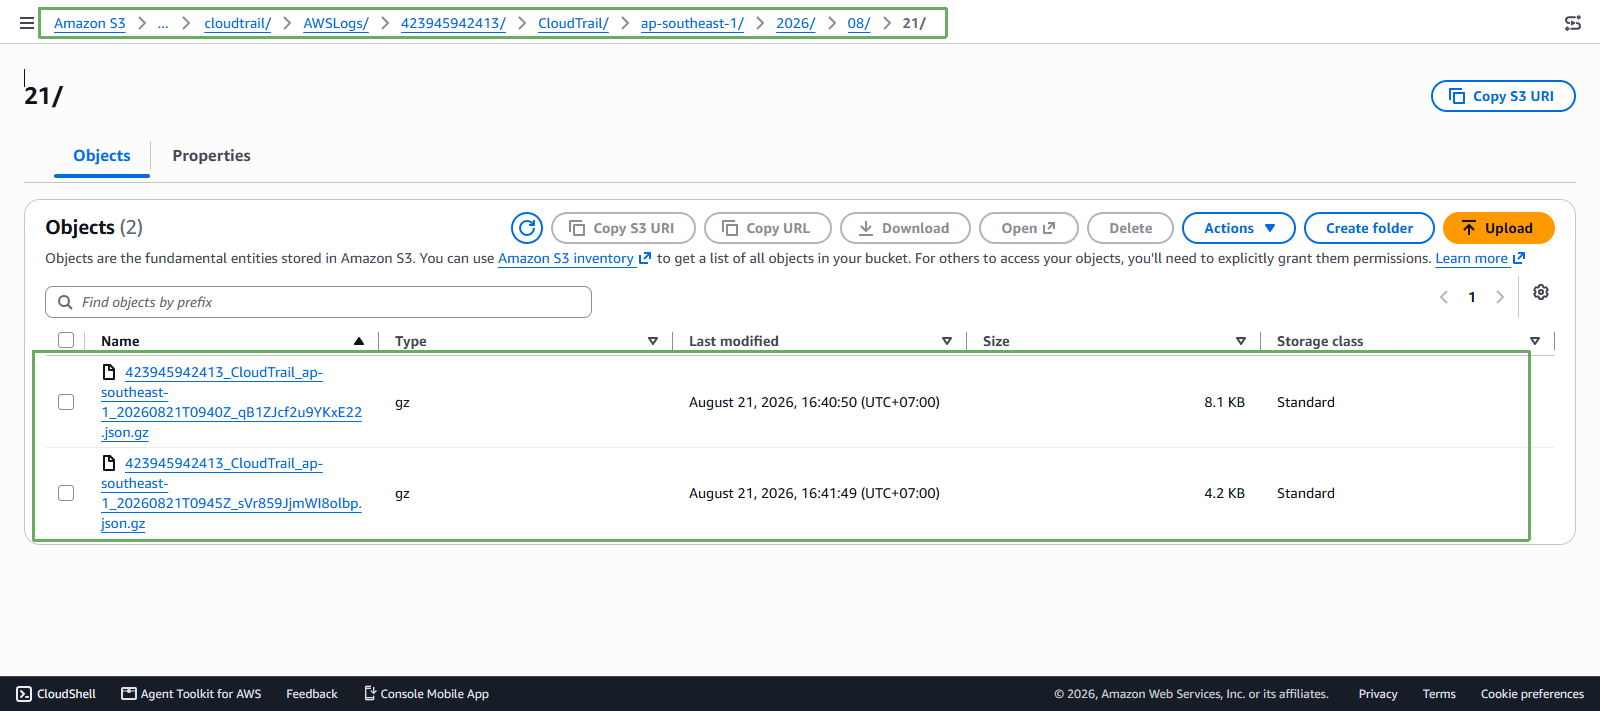Screen dimensions: 1600x711
Task: Go to 2026/ breadcrumb folder
Action: (x=796, y=23)
